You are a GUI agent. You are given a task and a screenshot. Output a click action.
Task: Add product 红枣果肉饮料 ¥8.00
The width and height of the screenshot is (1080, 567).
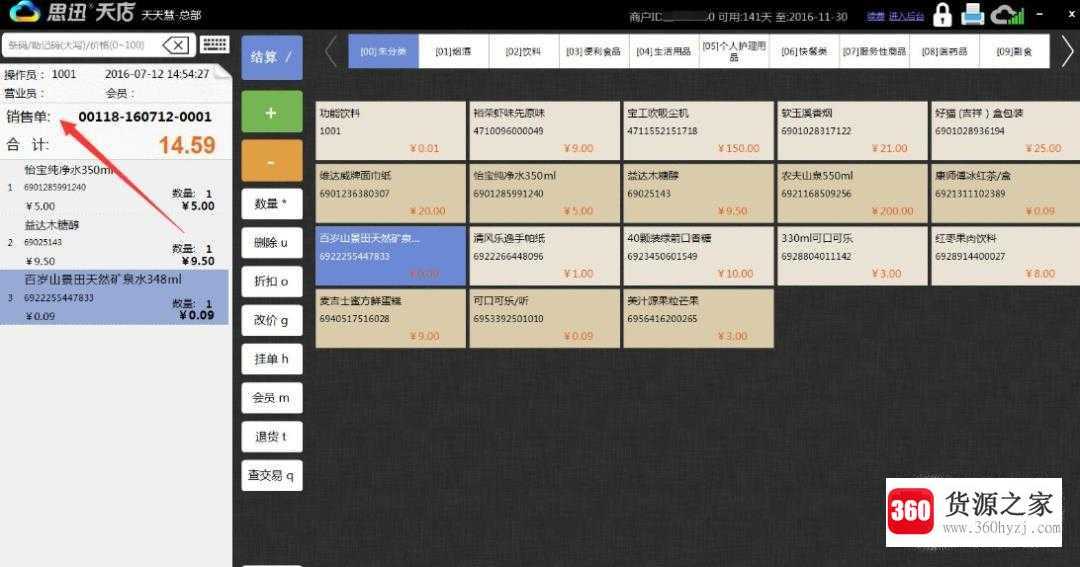[x=1006, y=256]
